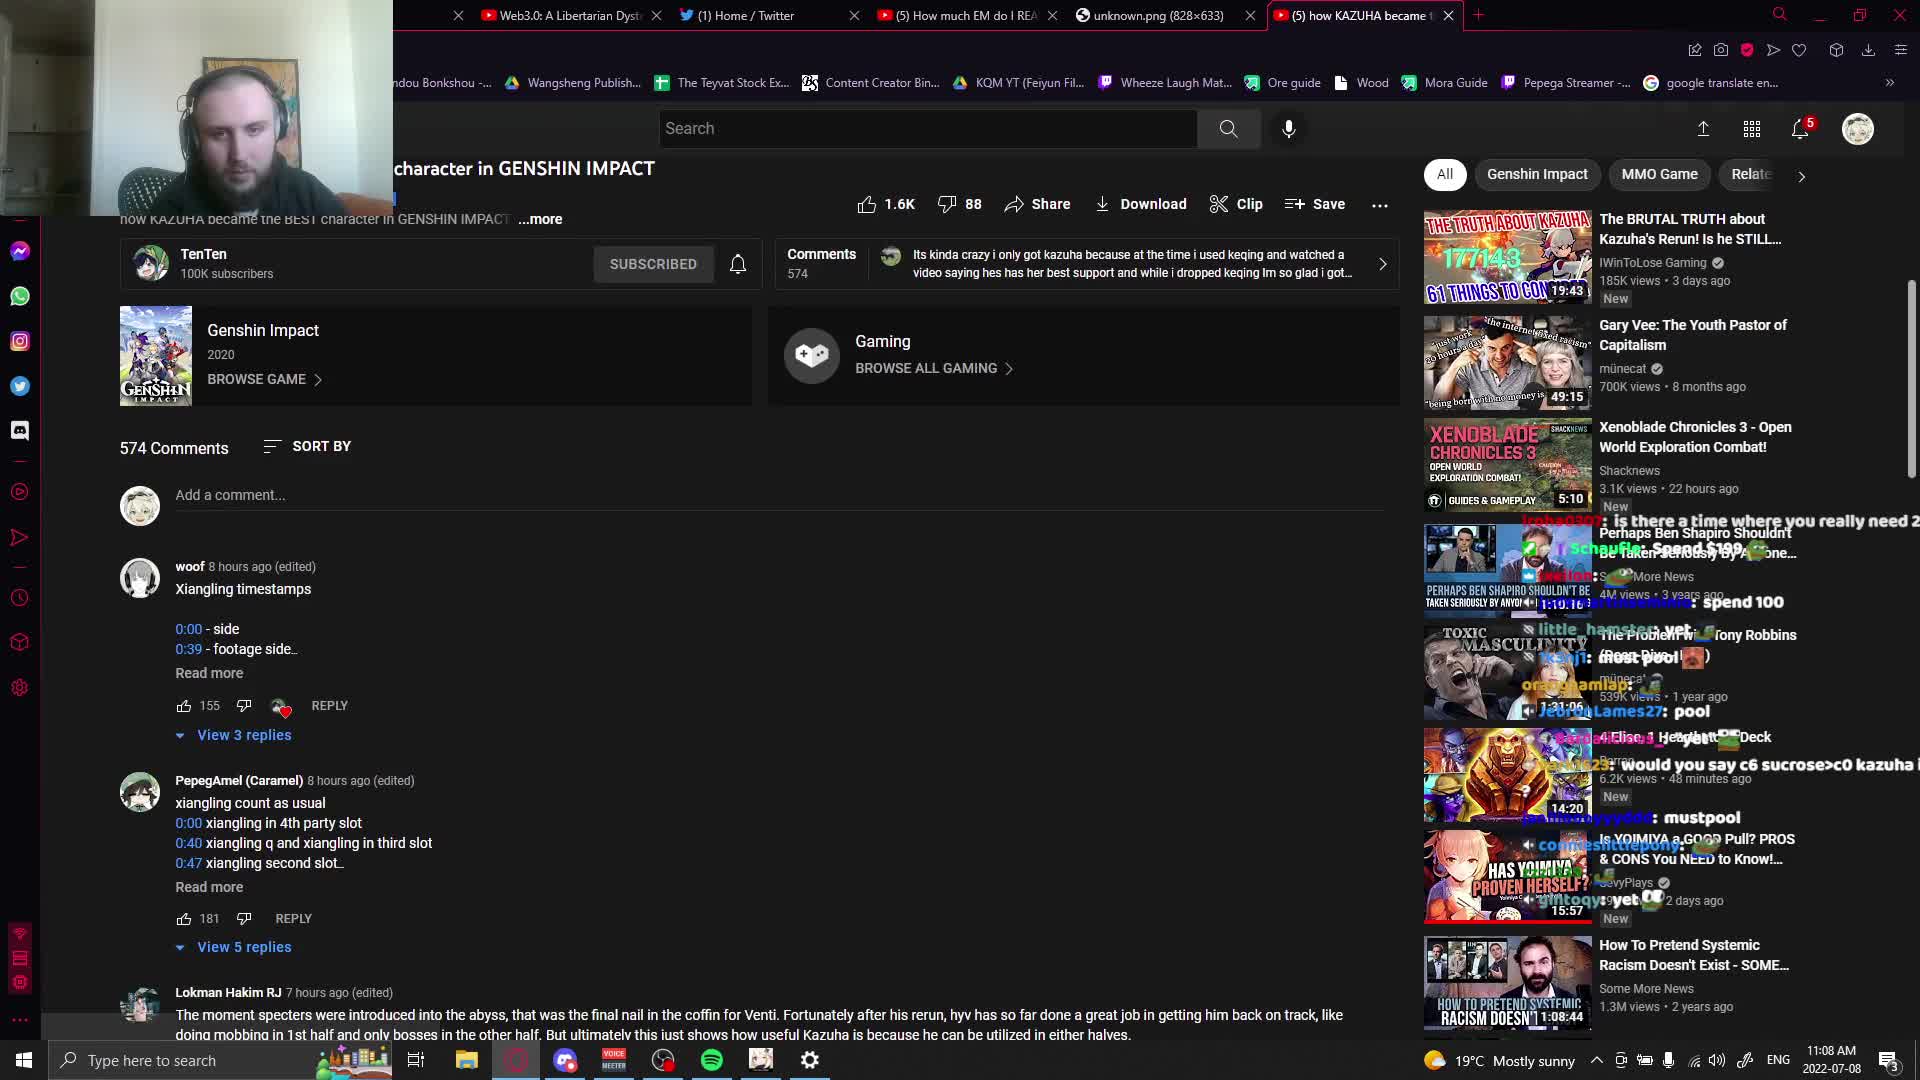This screenshot has width=1920, height=1080.
Task: Toggle SUBSCRIBED button for TenTen
Action: point(653,264)
